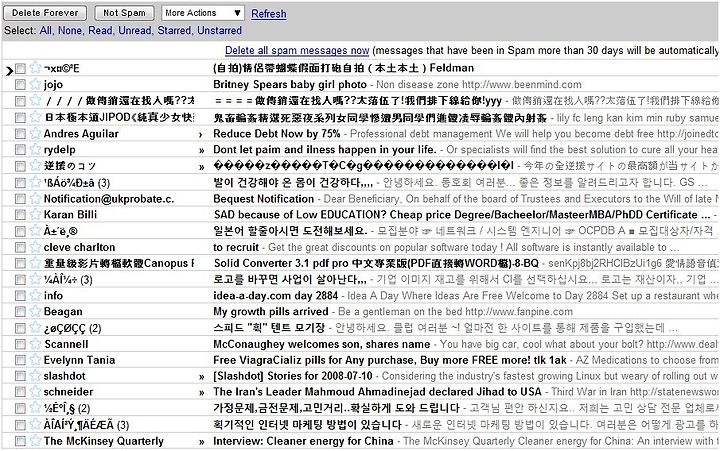Star the Scannell message

tap(35, 344)
